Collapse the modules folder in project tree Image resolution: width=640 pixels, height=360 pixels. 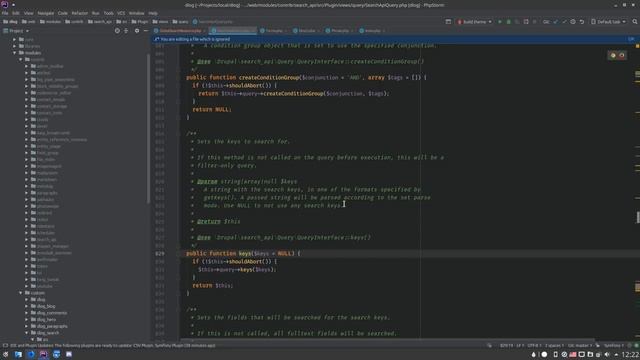(15, 53)
